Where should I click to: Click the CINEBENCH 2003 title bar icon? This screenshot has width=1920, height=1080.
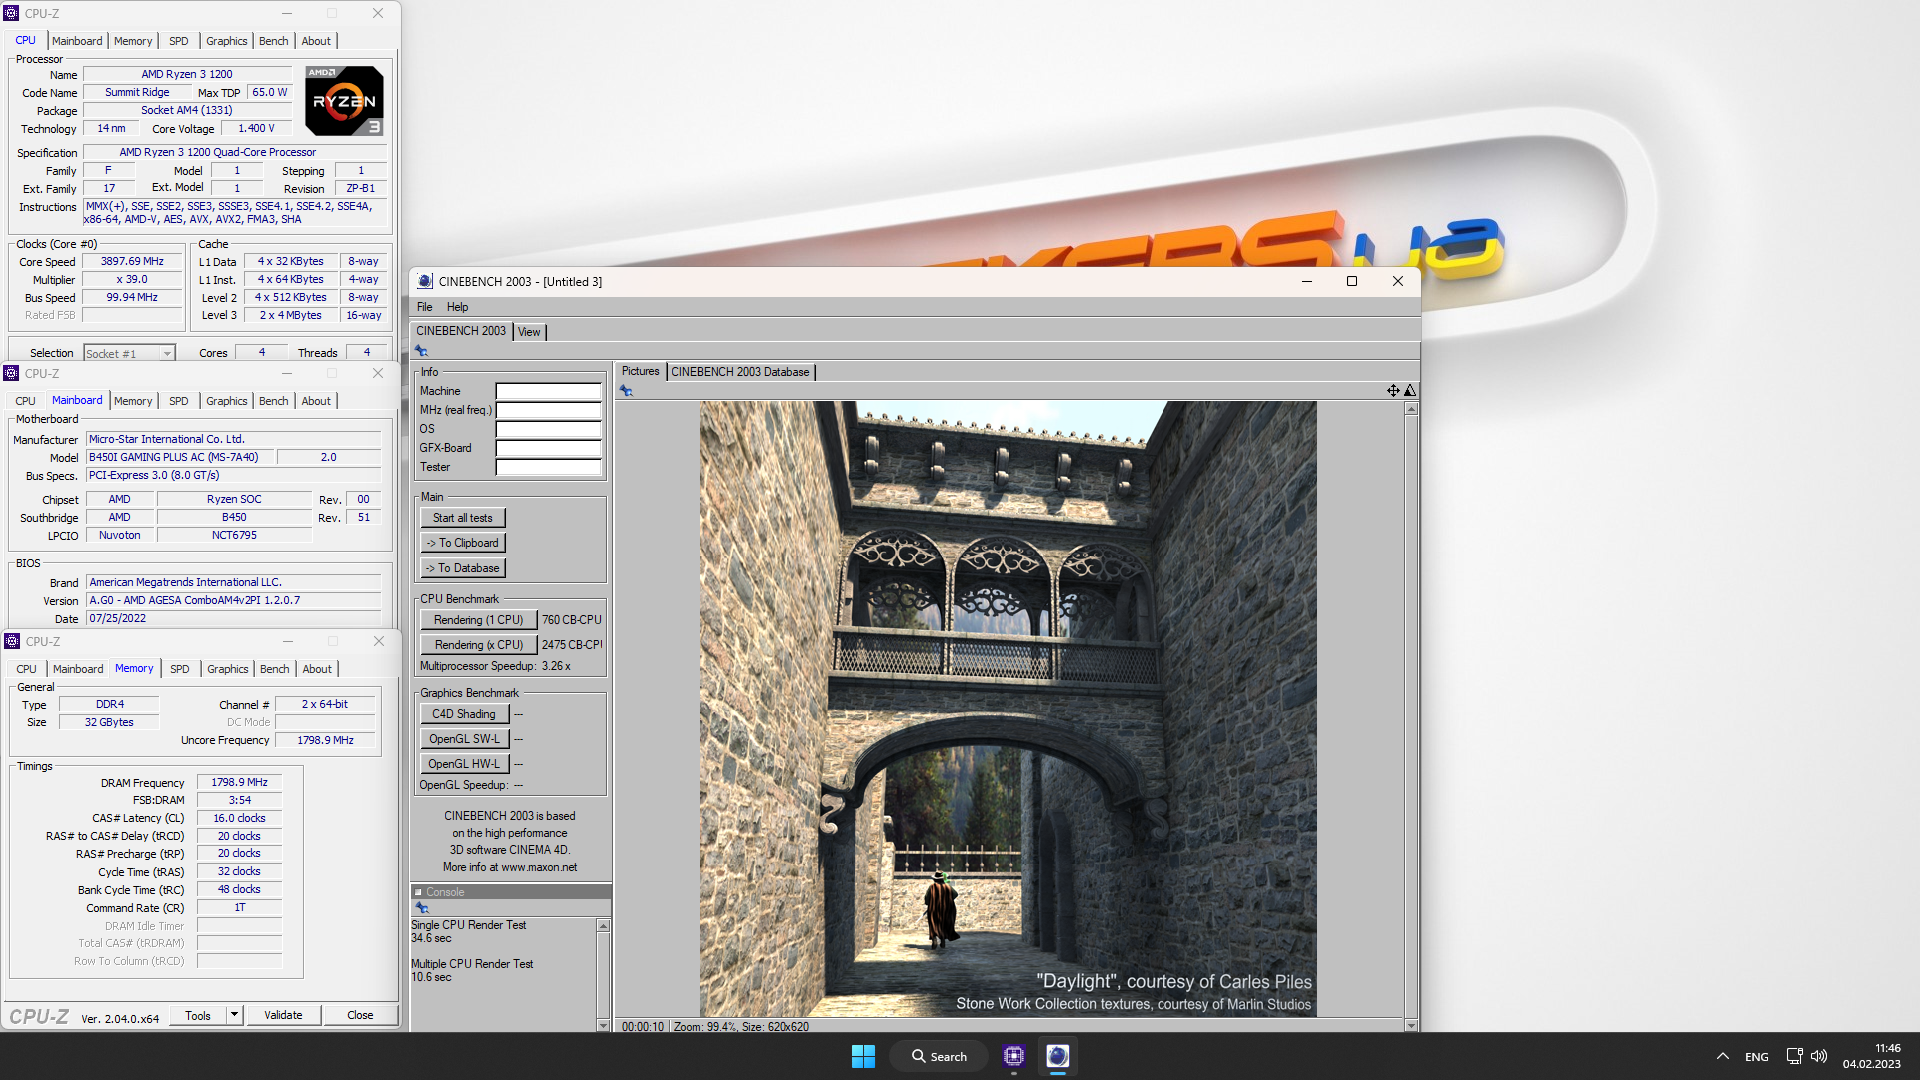click(425, 281)
